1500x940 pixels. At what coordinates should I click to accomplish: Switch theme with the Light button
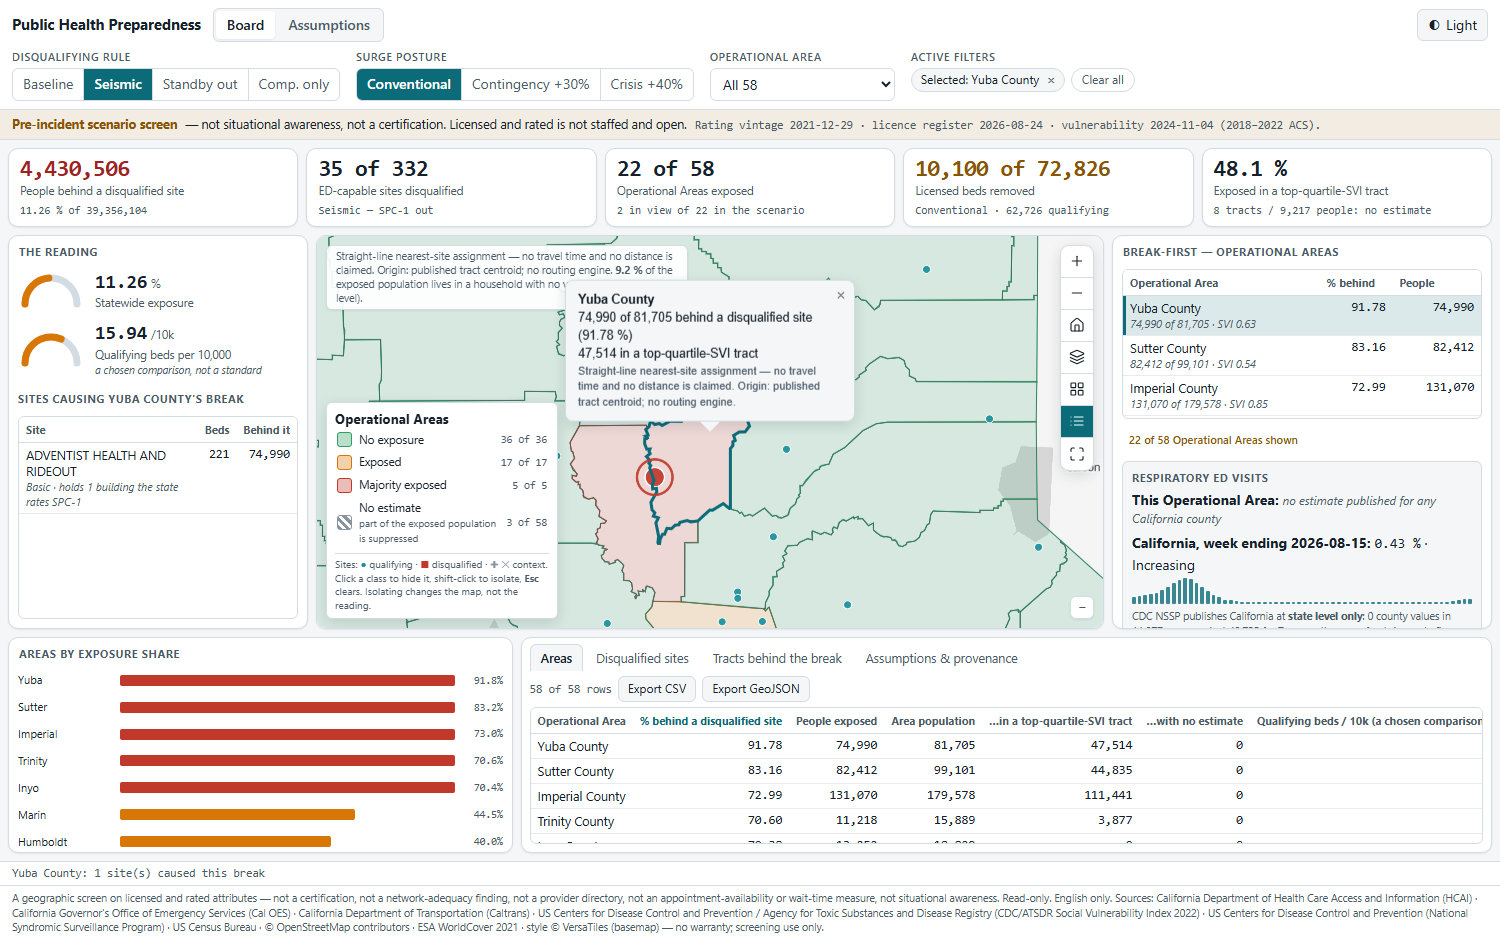(1452, 25)
